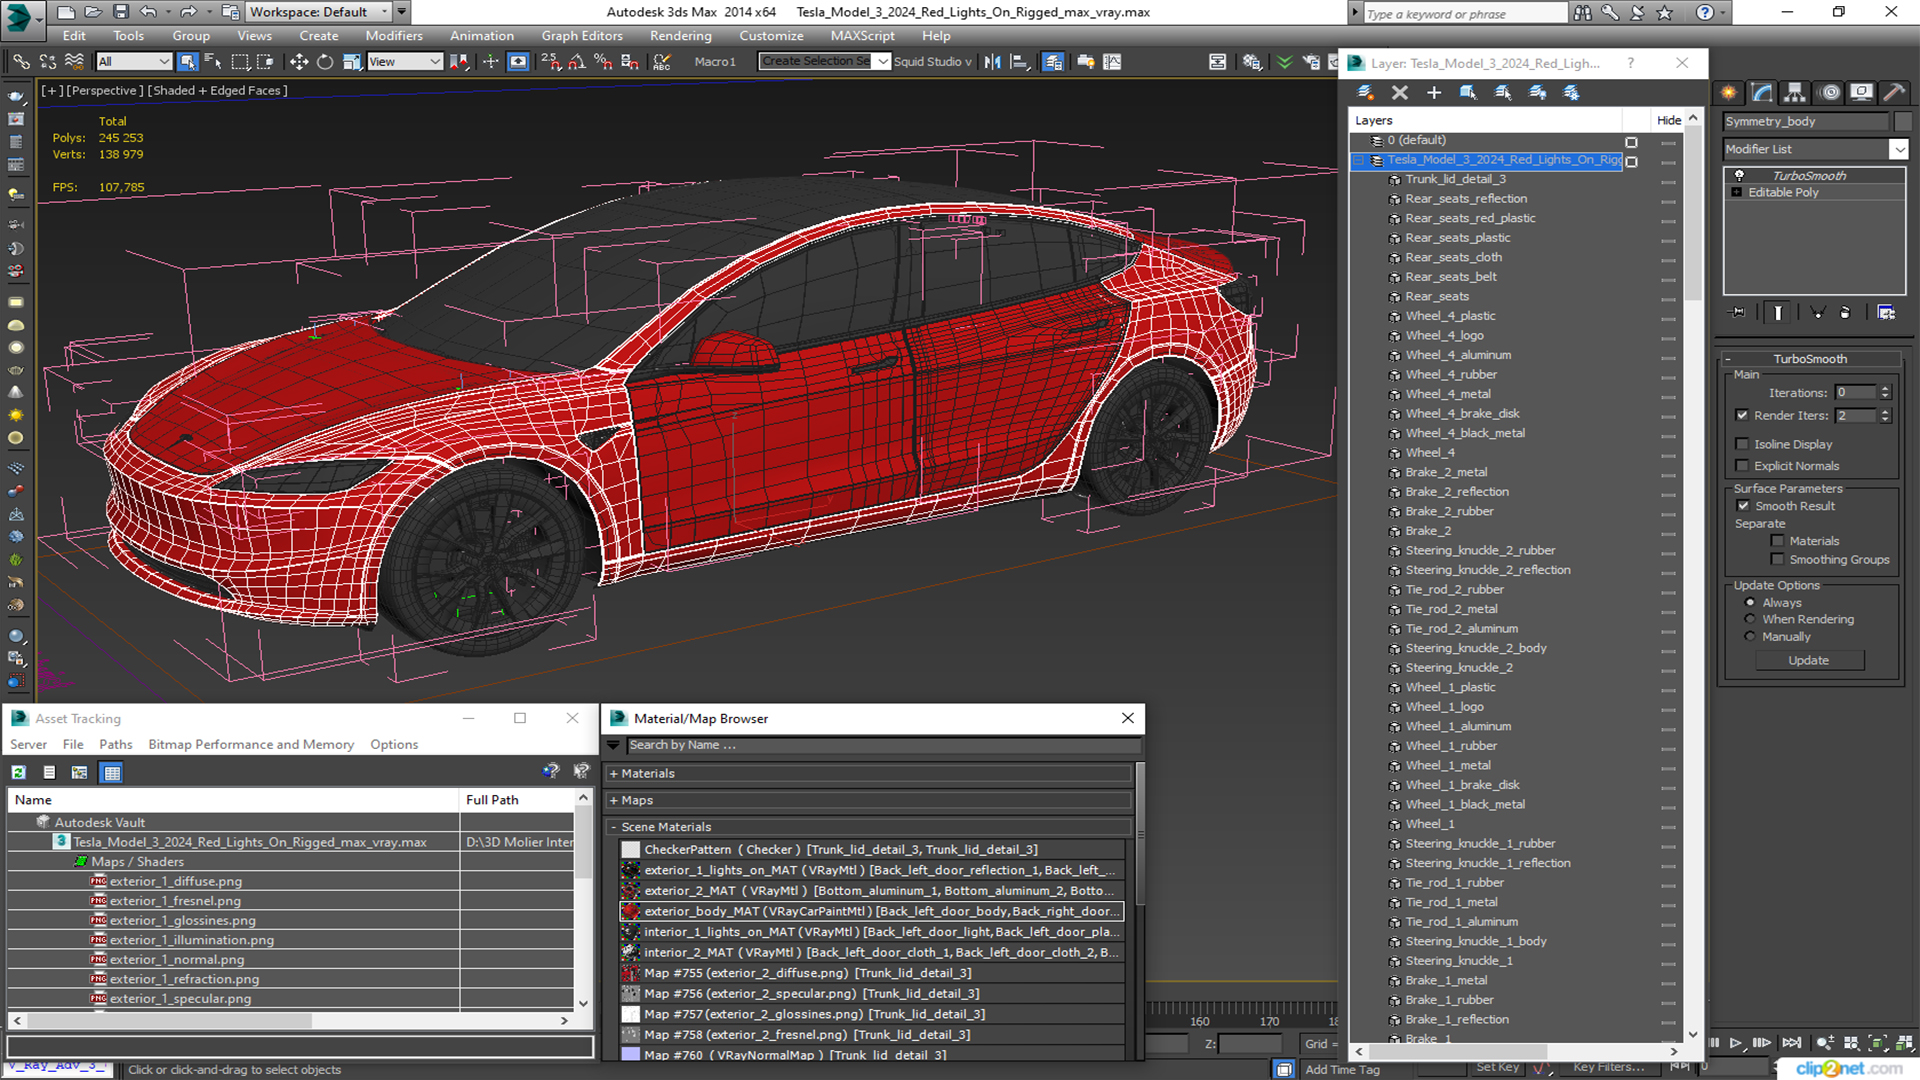This screenshot has height=1080, width=1920.
Task: Open the Workspace Default dropdown
Action: point(318,12)
